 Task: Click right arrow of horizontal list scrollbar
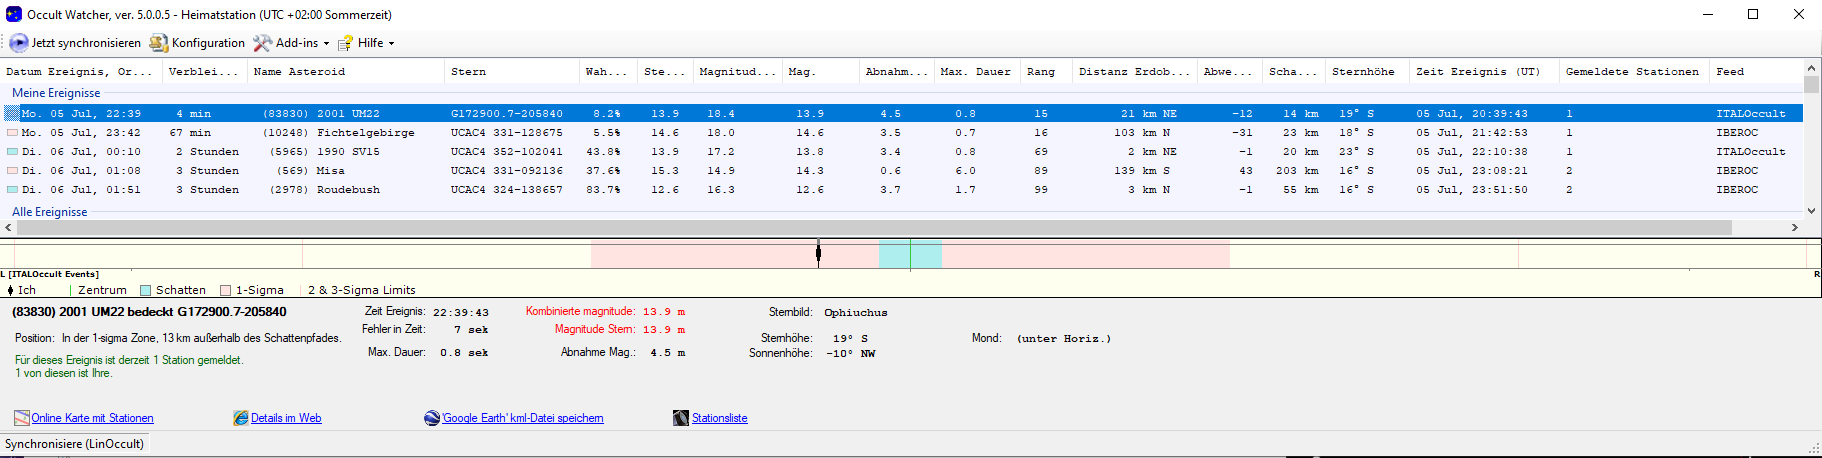click(1794, 228)
